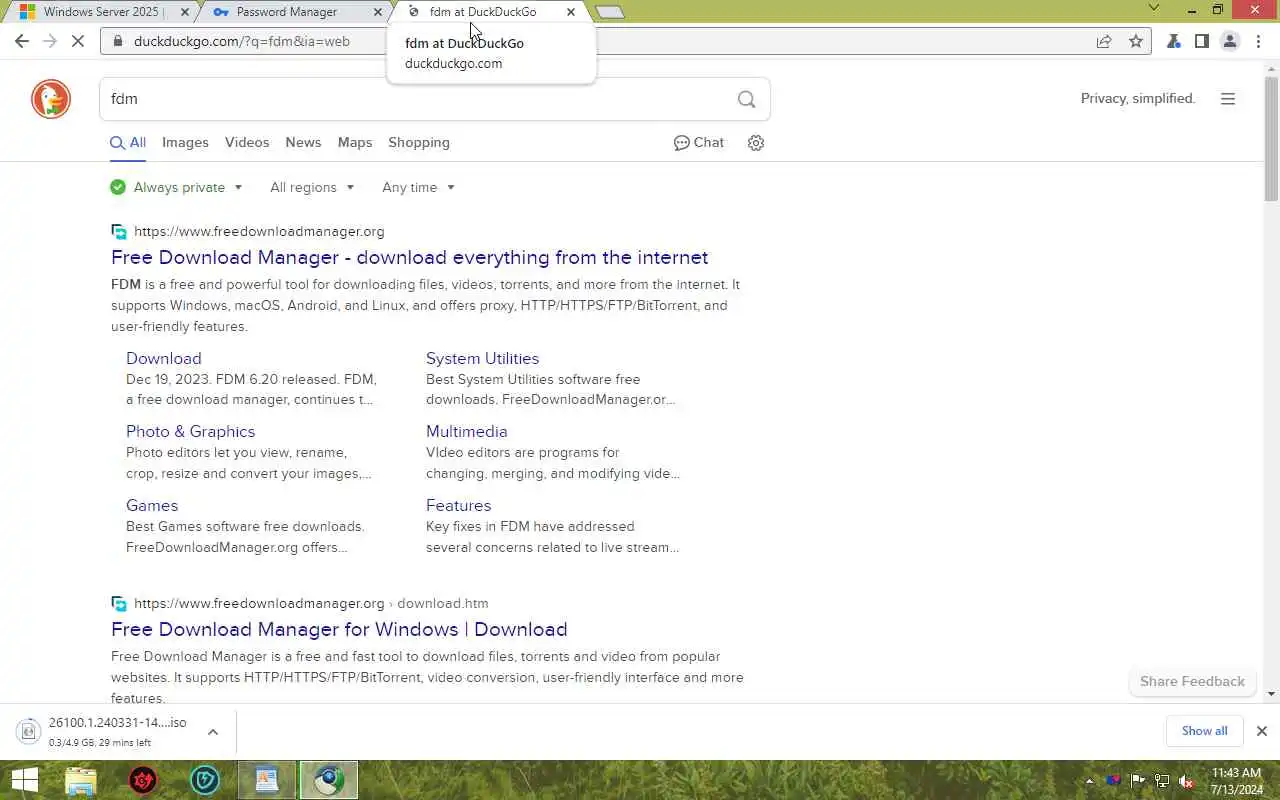Open the Multimedia sitelink

(466, 431)
